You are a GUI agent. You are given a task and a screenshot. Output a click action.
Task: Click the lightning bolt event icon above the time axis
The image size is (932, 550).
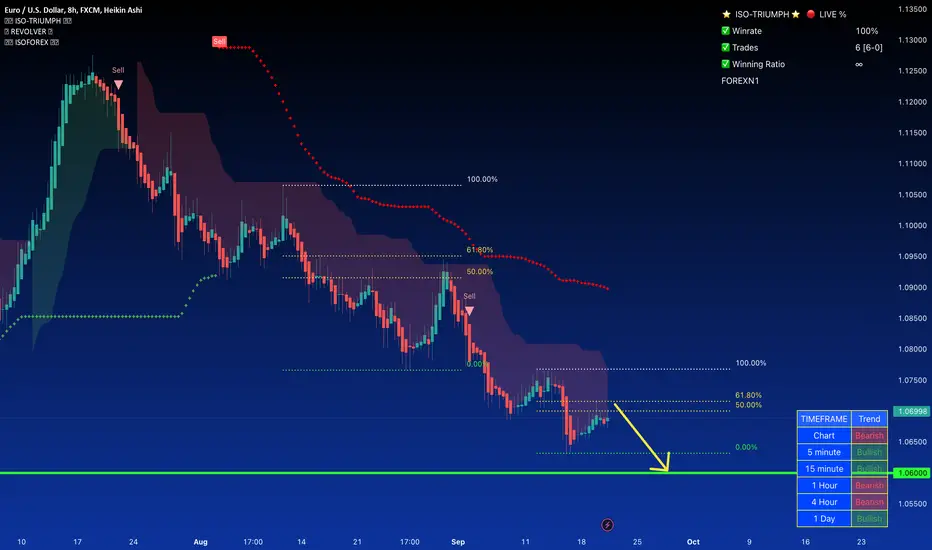coord(607,524)
